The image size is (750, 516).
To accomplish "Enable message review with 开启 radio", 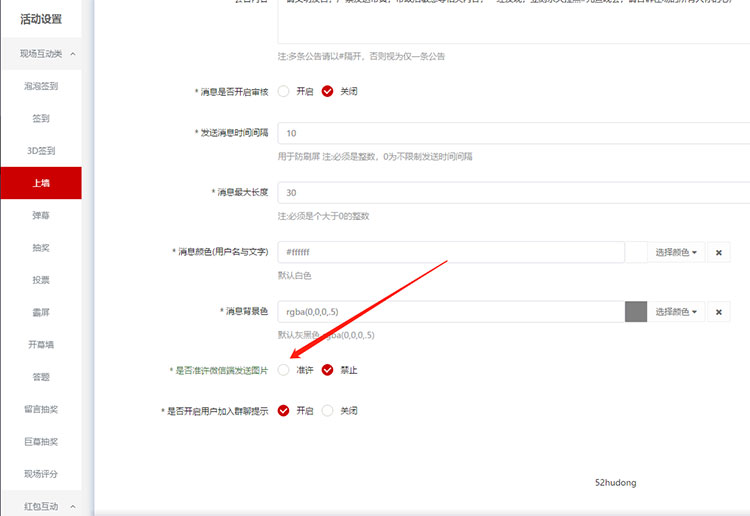I will pyautogui.click(x=284, y=91).
